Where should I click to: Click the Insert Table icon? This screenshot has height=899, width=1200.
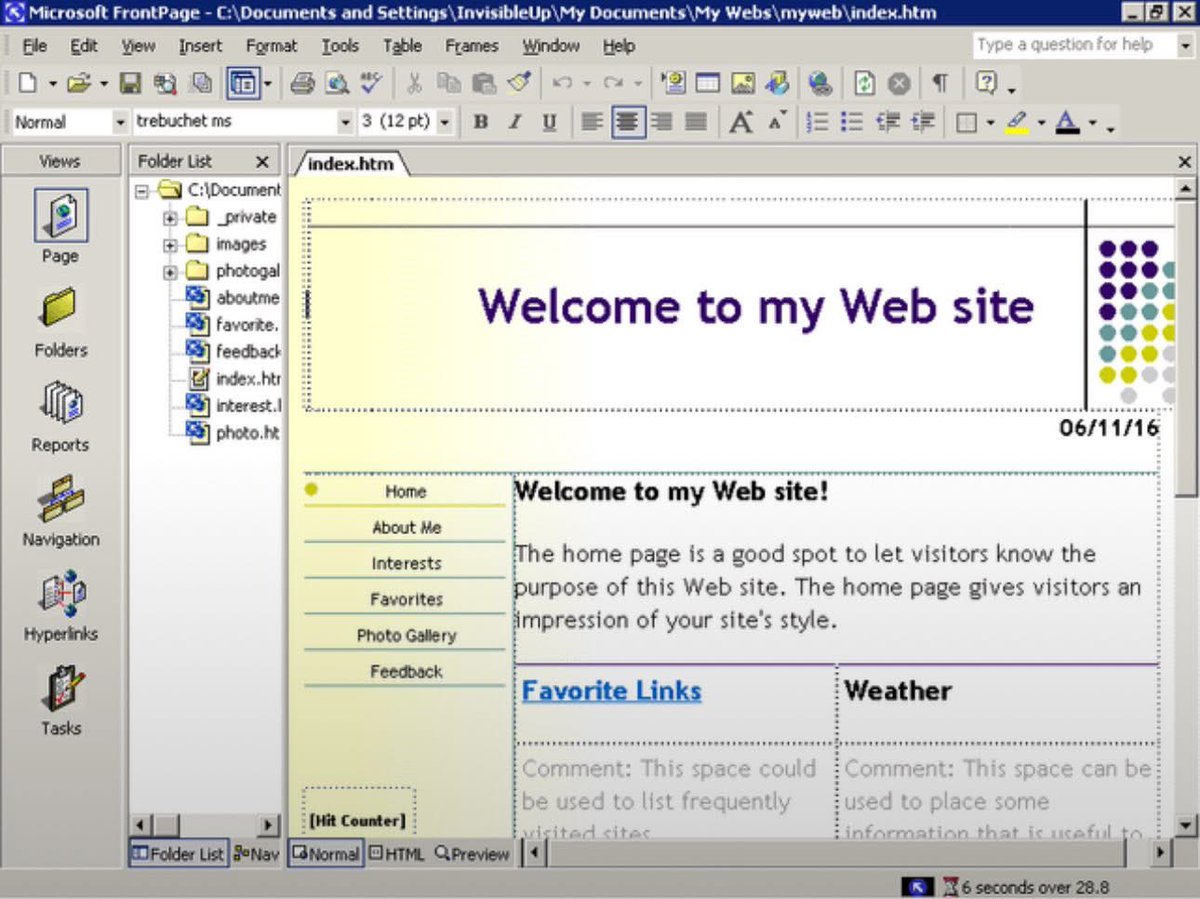coord(708,84)
